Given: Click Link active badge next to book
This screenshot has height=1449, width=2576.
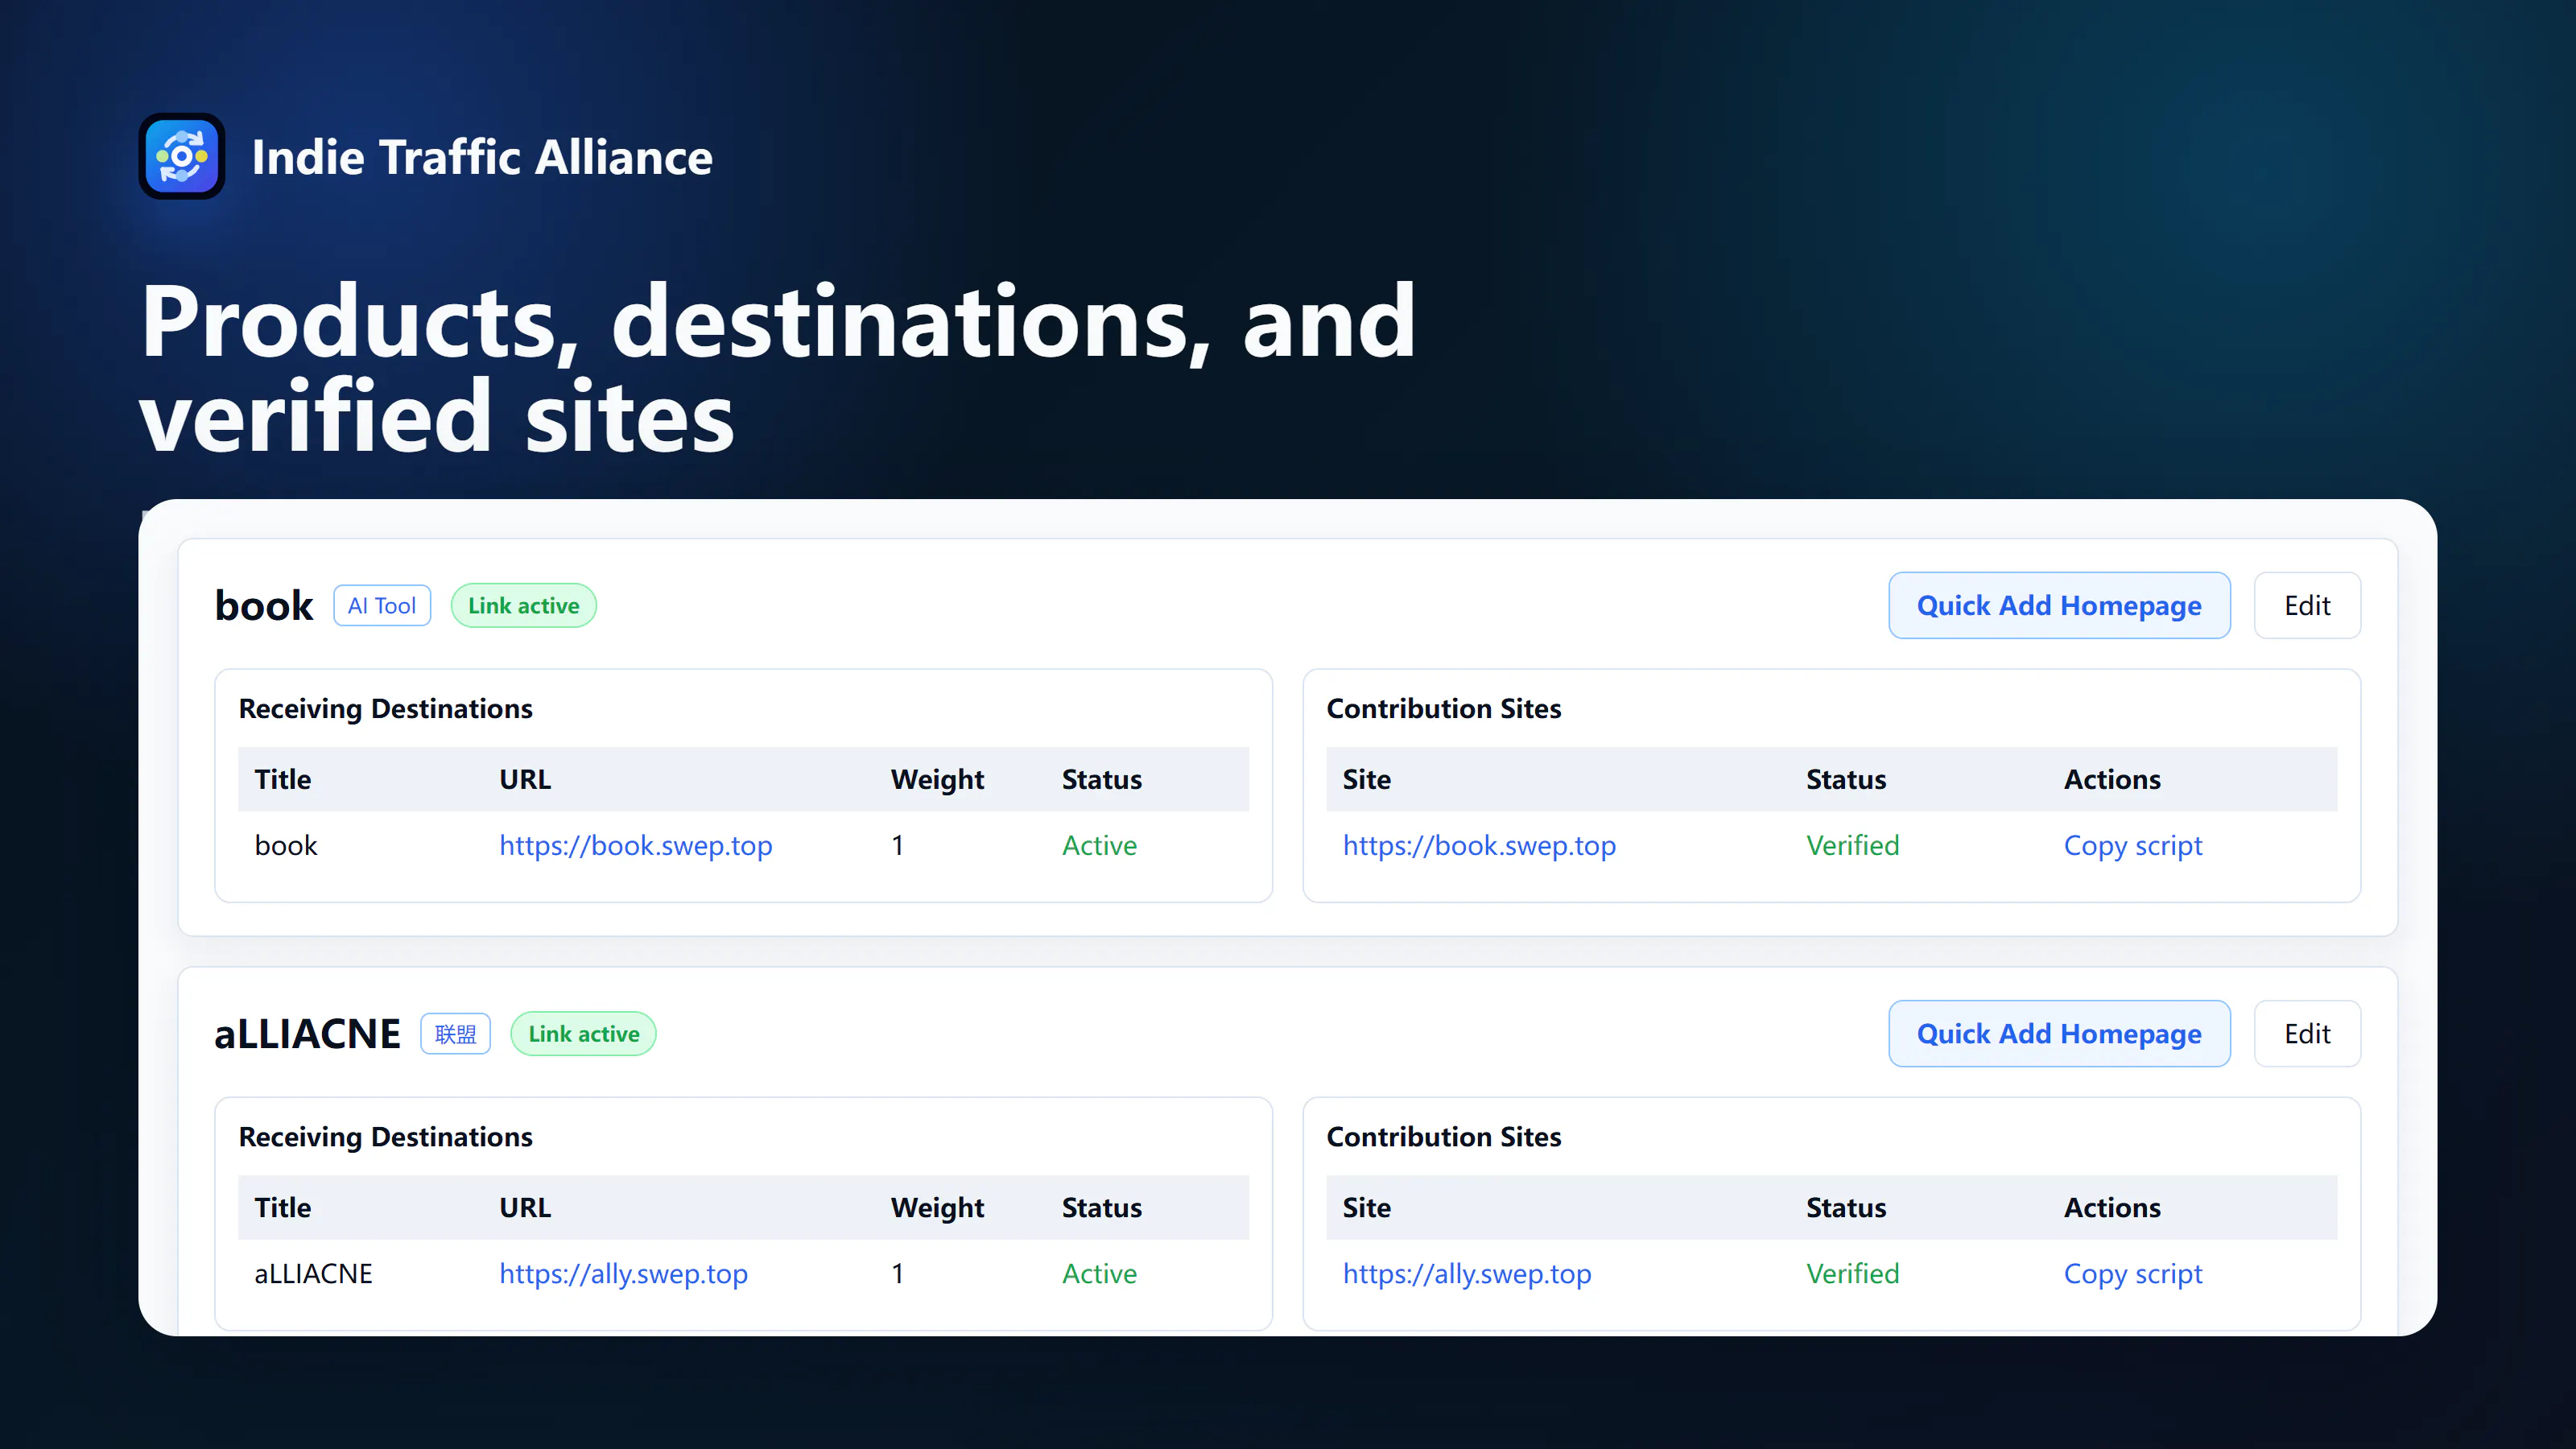Looking at the screenshot, I should [x=524, y=605].
